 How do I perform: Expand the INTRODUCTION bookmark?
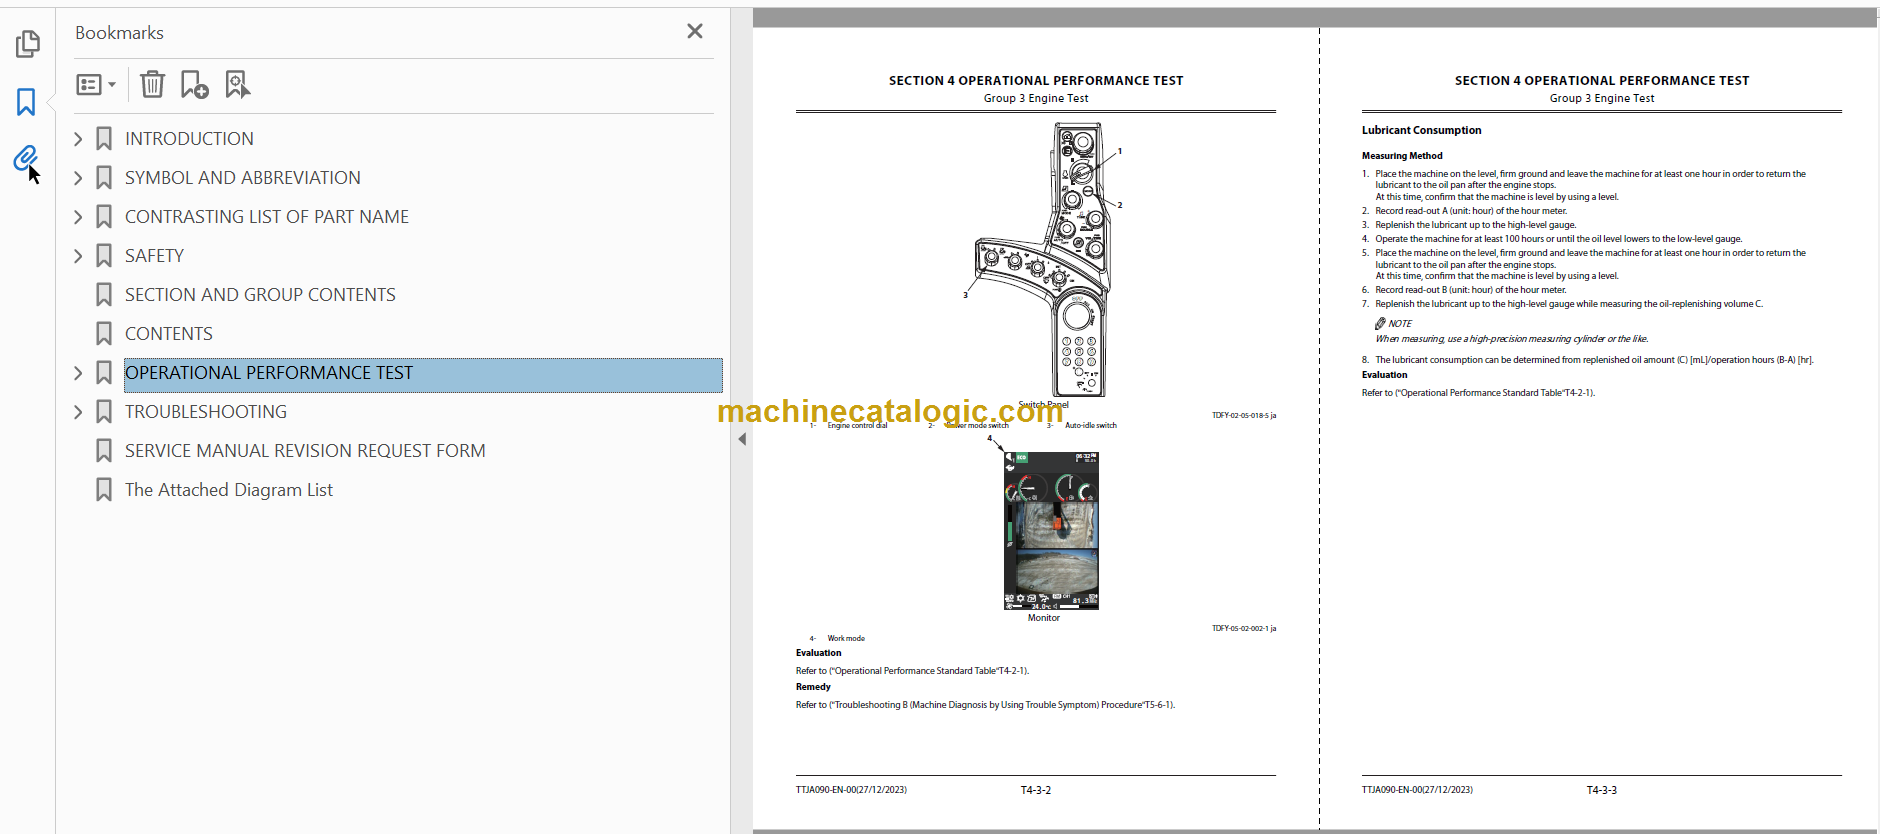[x=78, y=139]
